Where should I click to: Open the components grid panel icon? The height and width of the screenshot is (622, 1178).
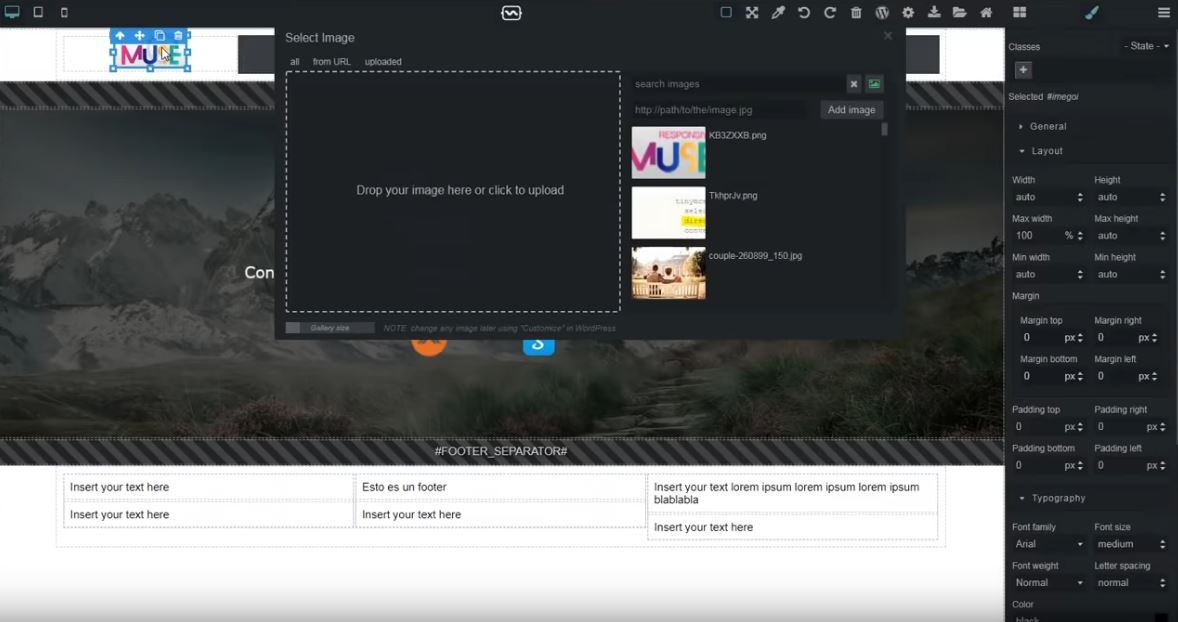tap(1018, 13)
